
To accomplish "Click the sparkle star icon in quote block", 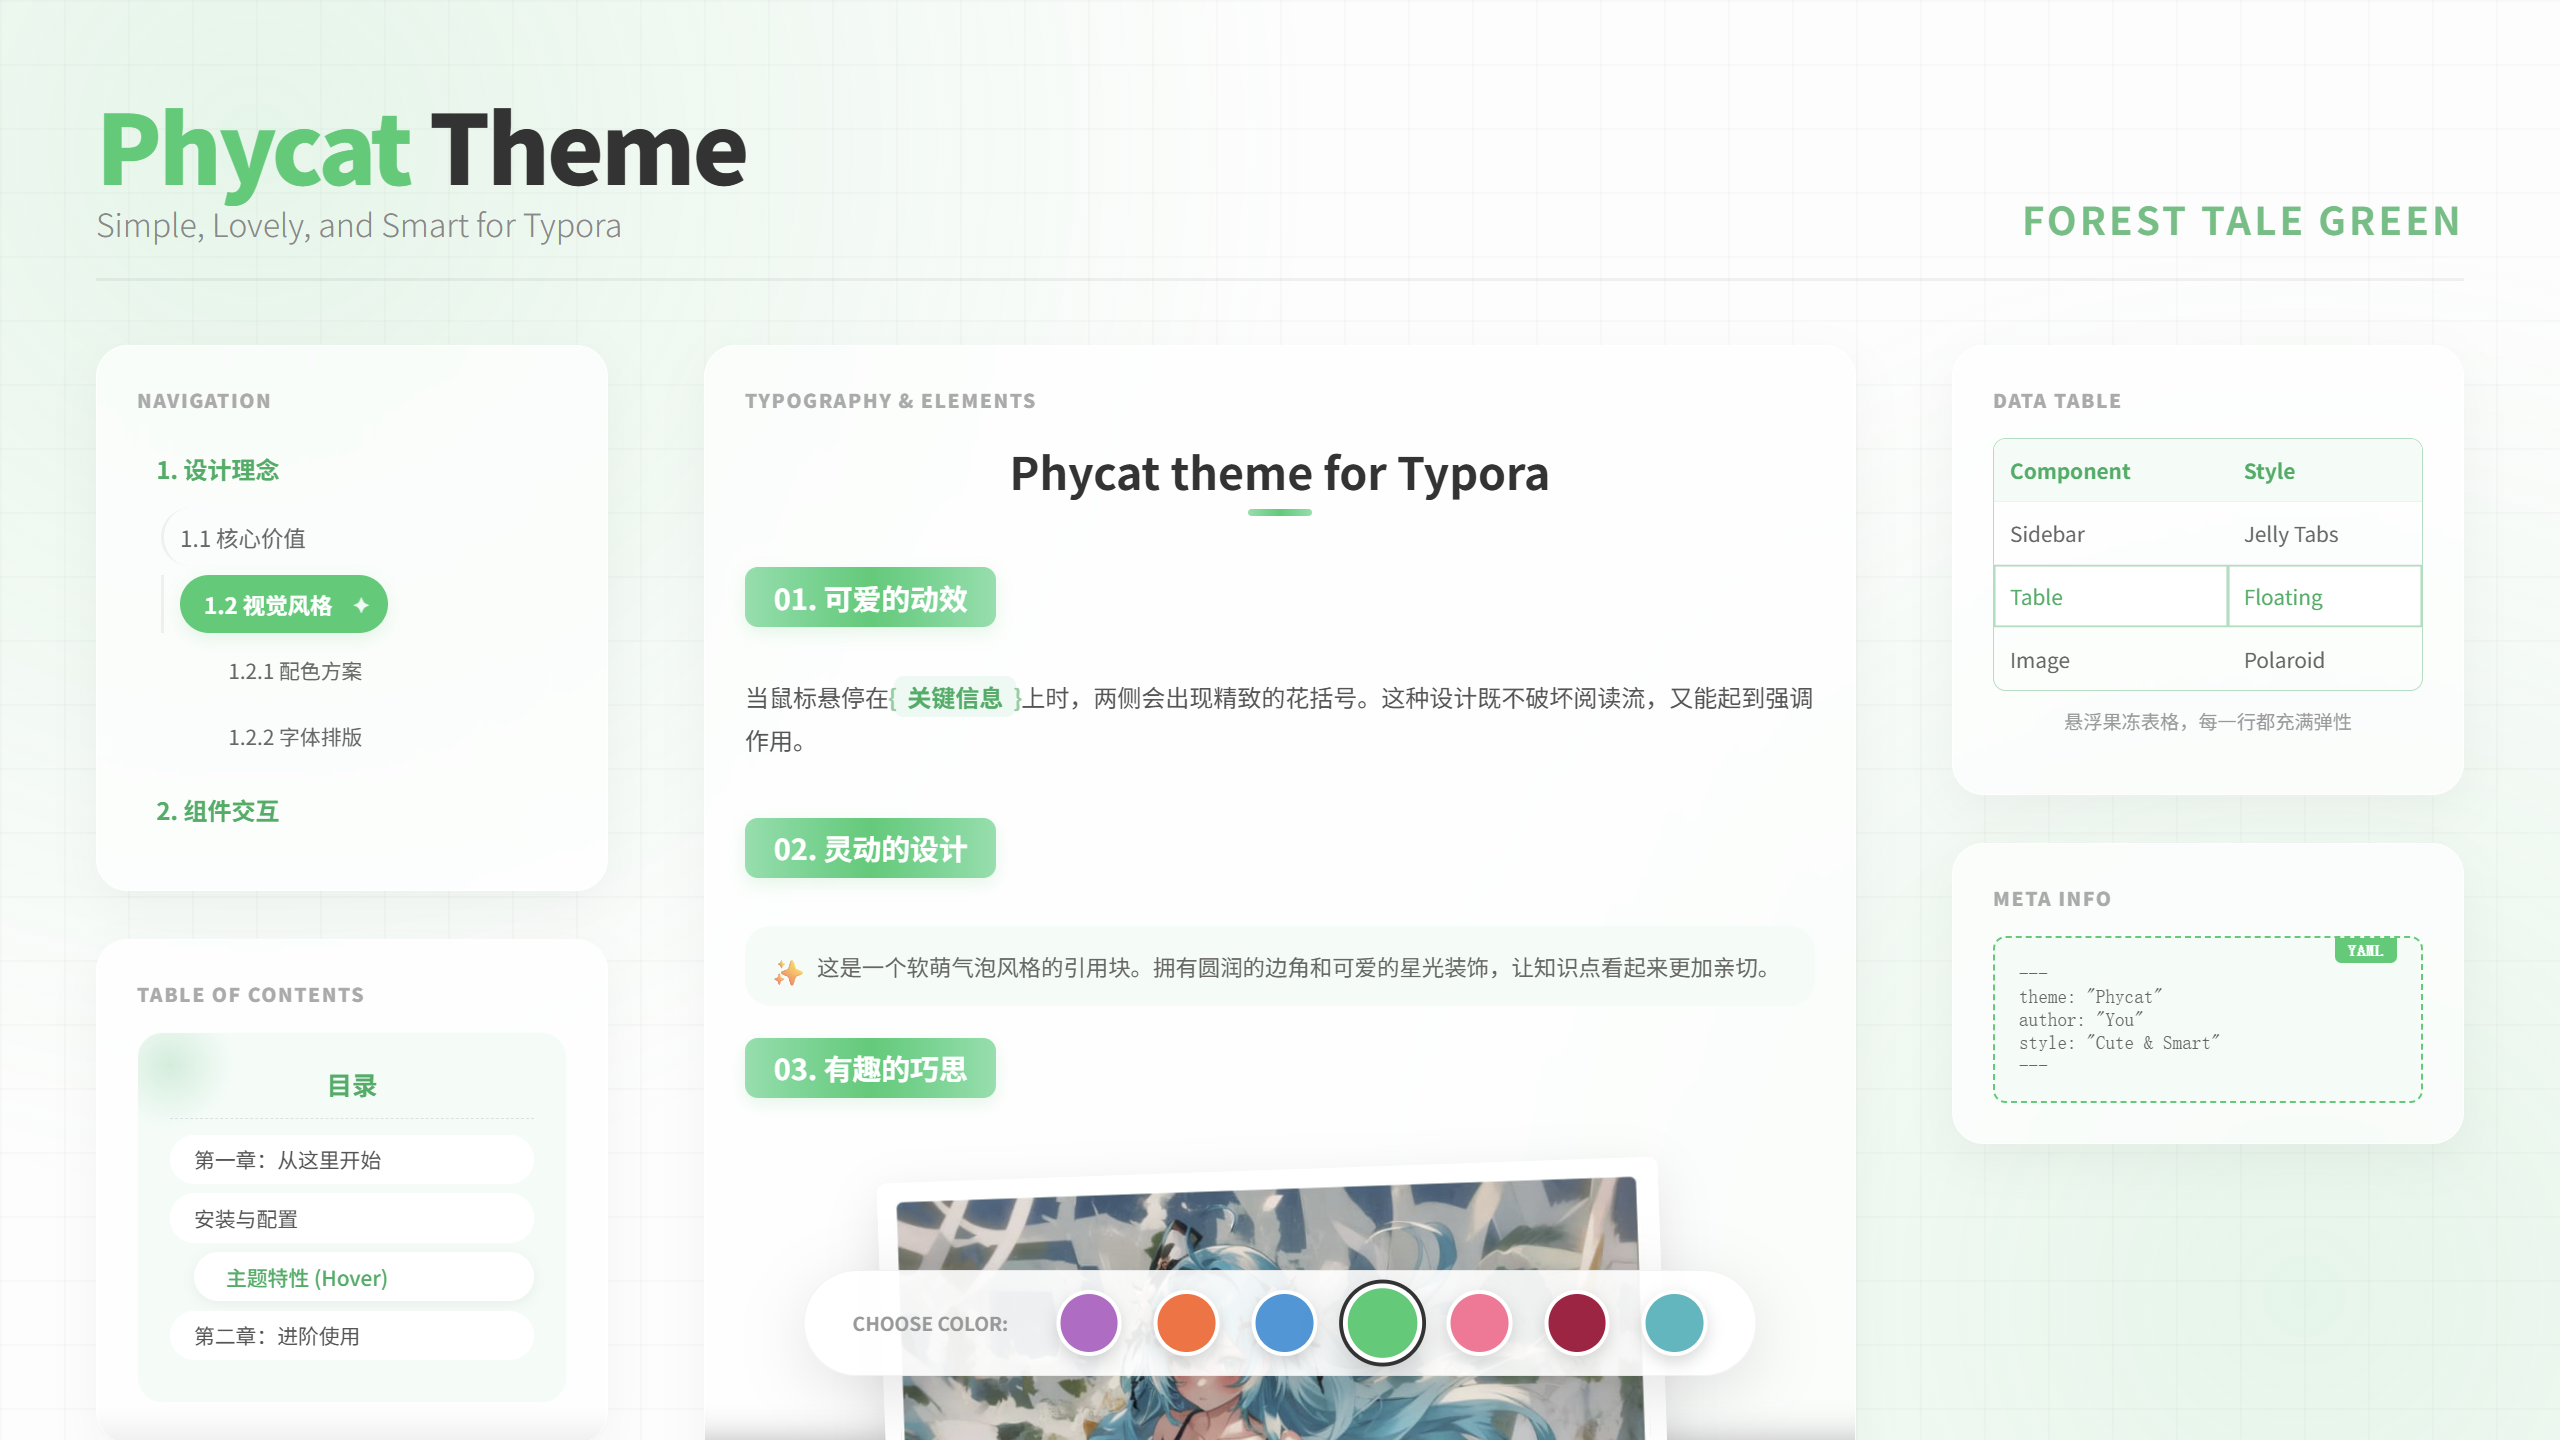I will [x=788, y=971].
